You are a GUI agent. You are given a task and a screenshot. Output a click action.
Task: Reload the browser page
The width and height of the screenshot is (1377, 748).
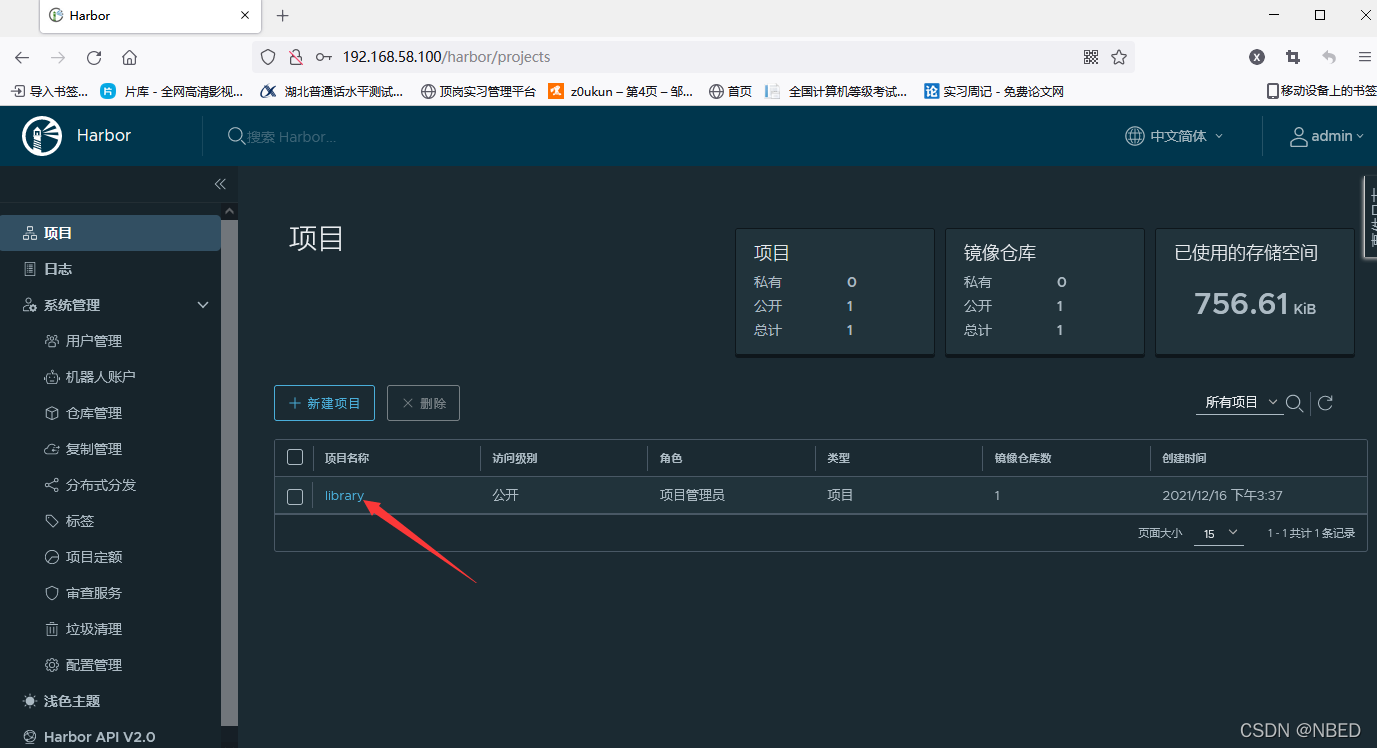pos(94,57)
